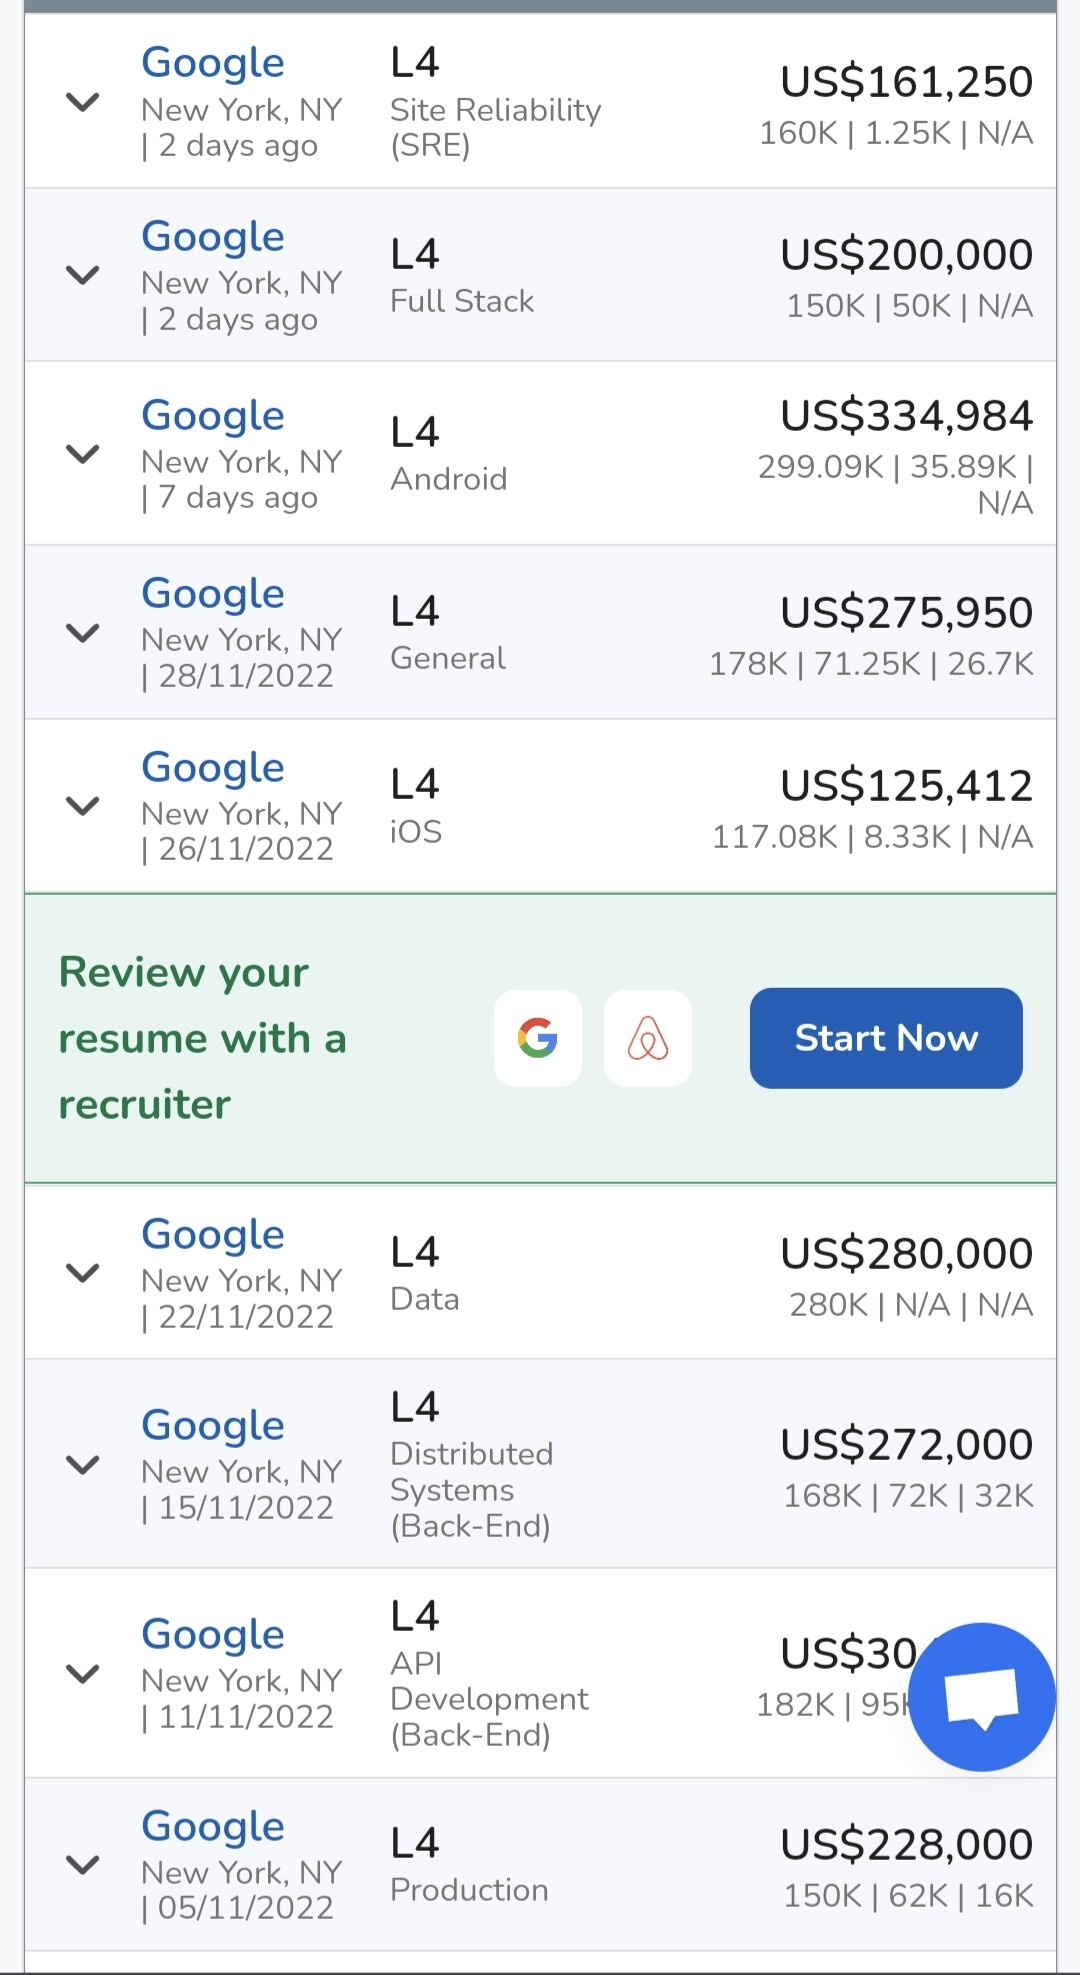Open Google link in General row
The width and height of the screenshot is (1080, 1975).
coord(213,594)
